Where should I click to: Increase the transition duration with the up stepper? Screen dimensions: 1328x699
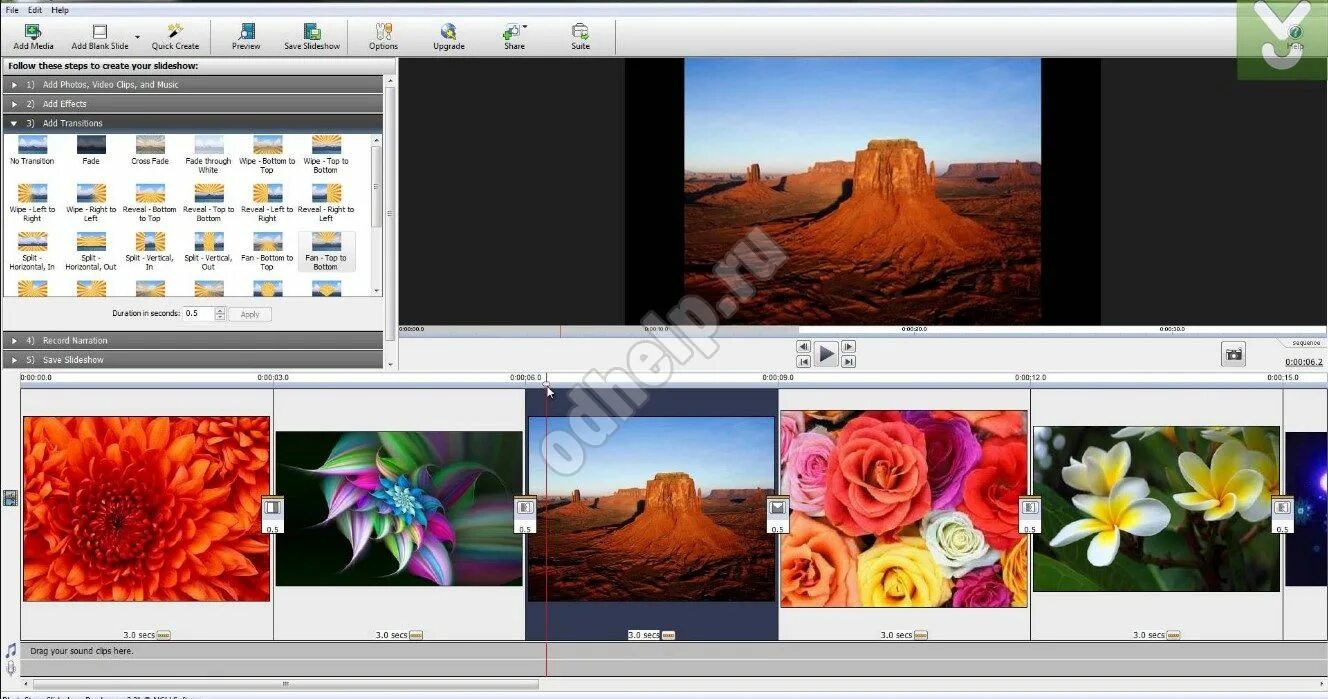[x=220, y=310]
